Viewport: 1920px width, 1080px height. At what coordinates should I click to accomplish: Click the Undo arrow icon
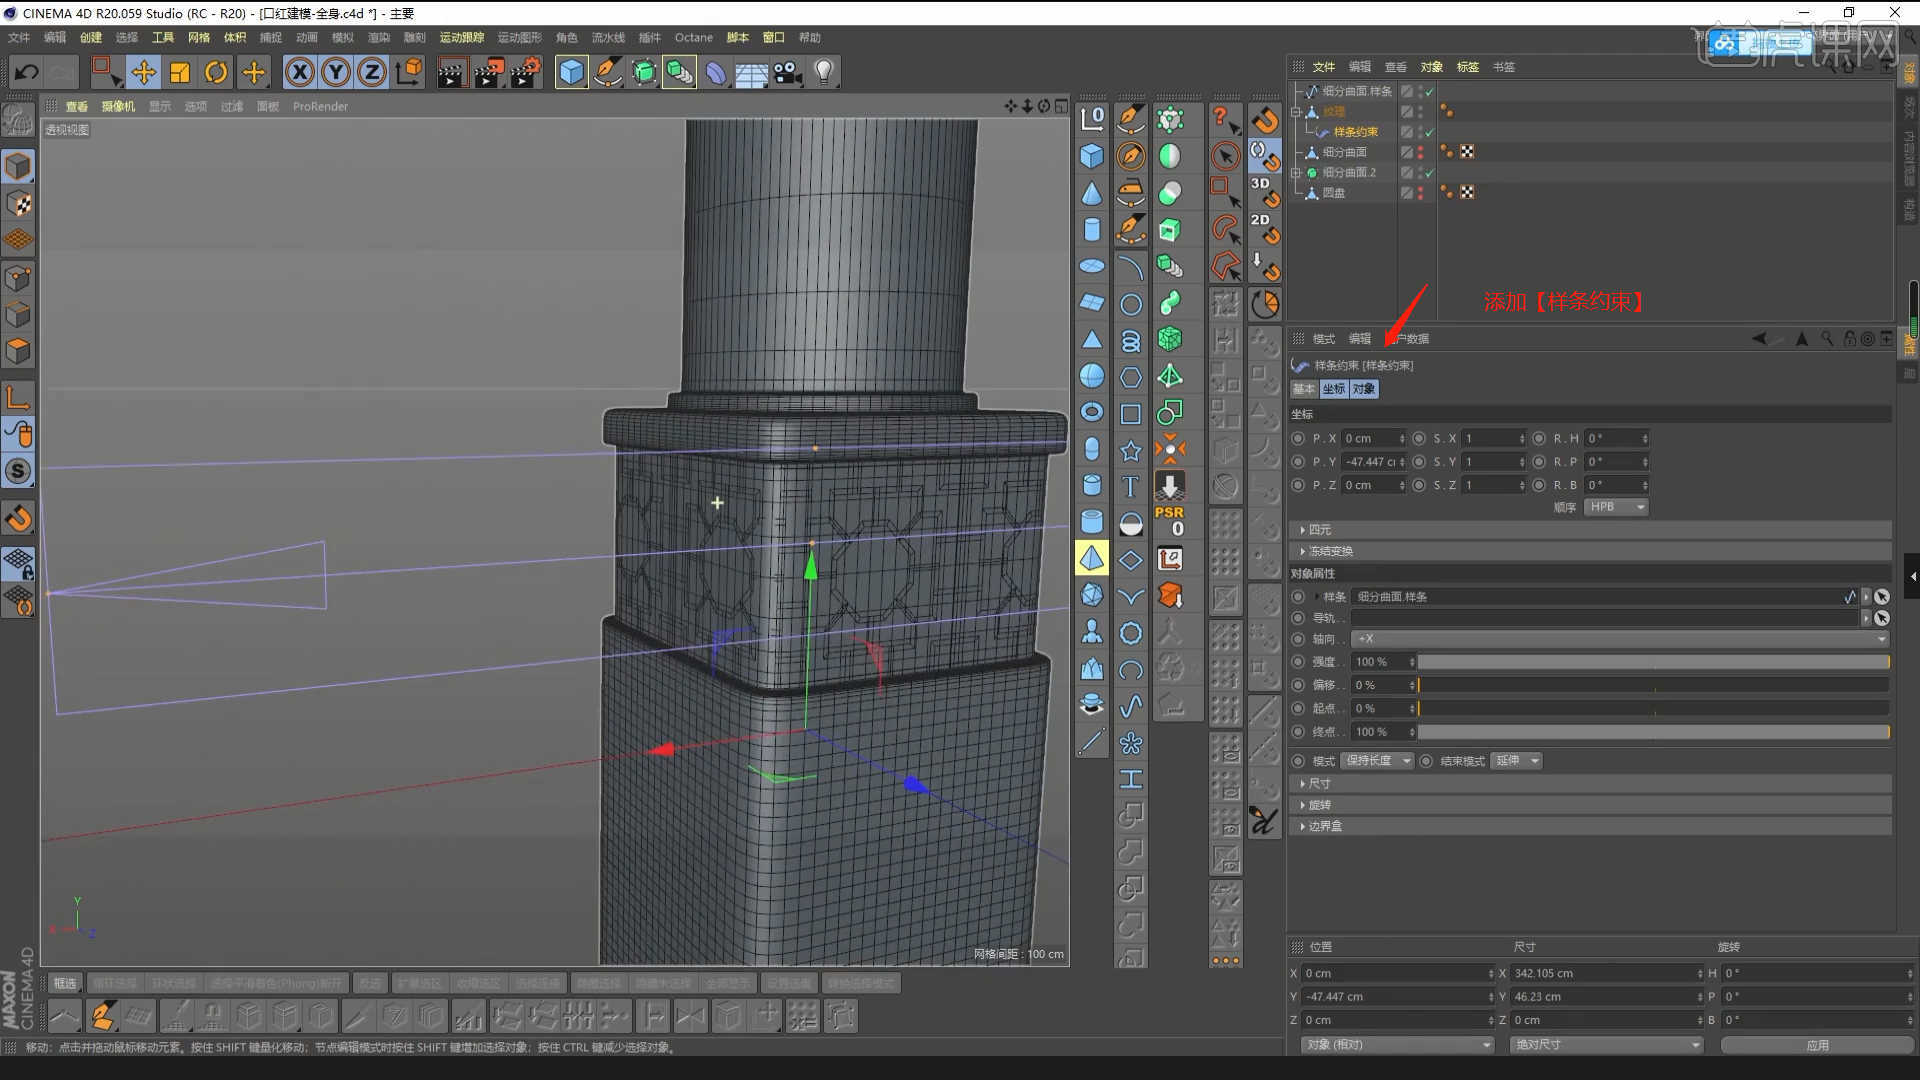click(27, 72)
